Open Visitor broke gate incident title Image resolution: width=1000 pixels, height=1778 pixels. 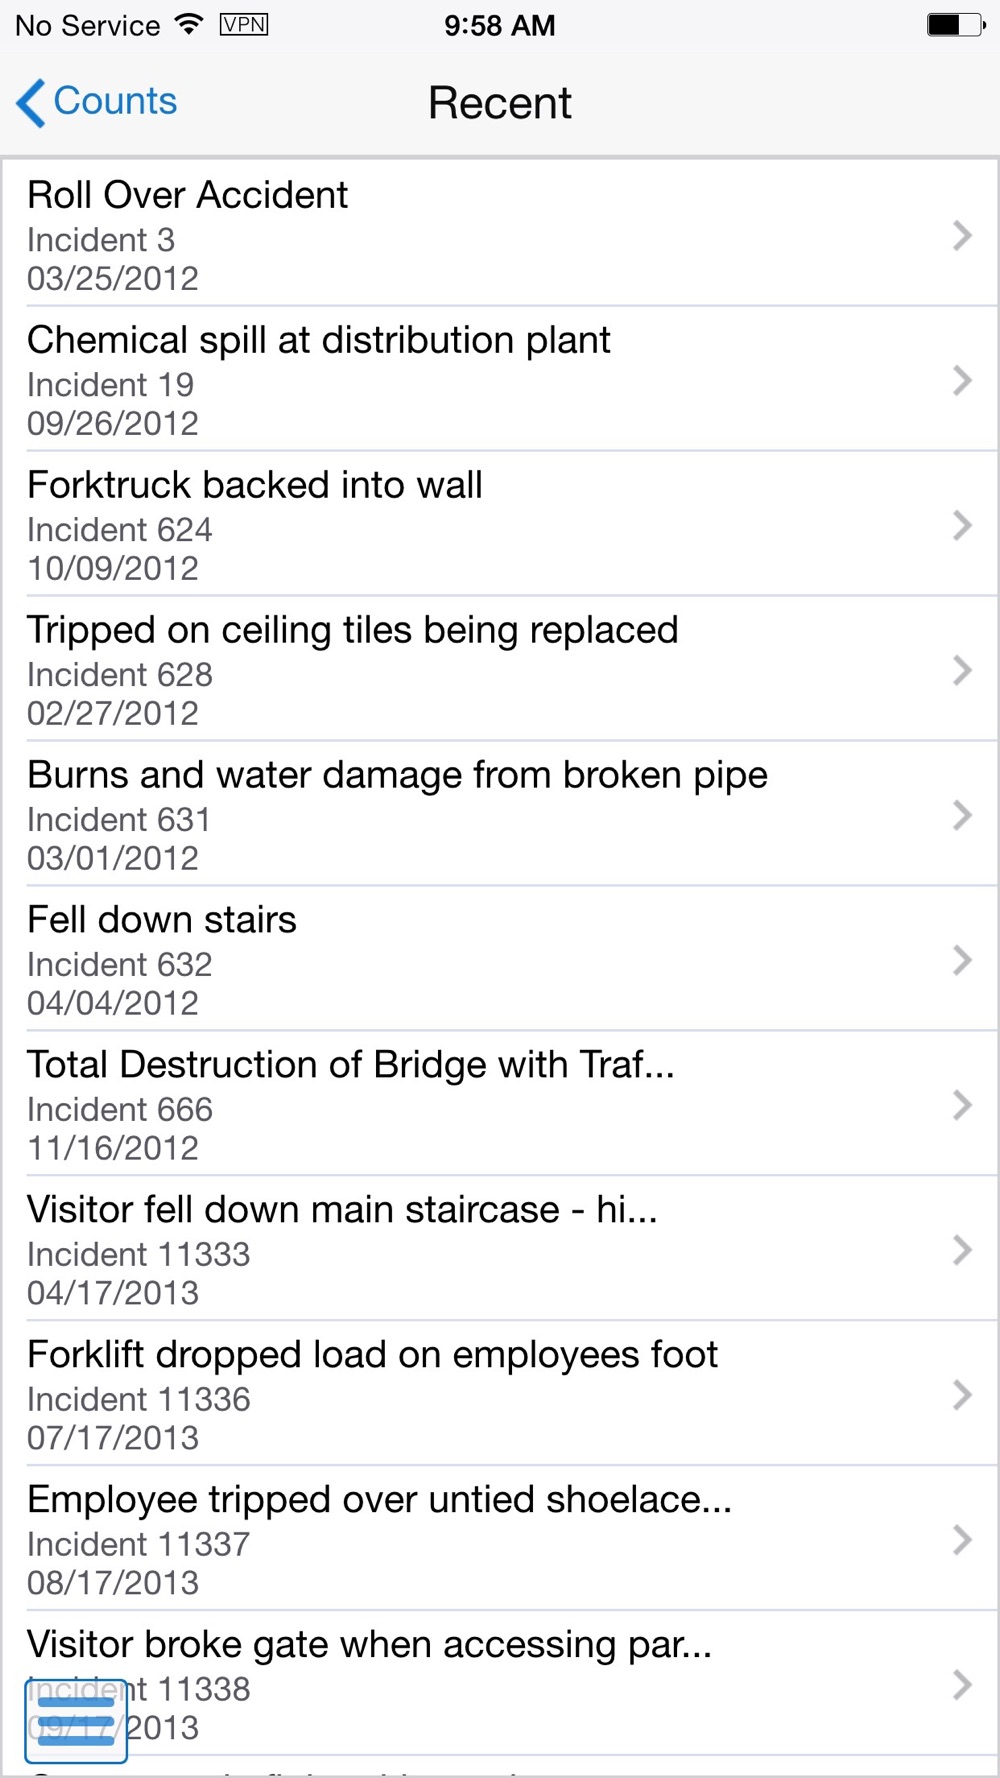[369, 1645]
